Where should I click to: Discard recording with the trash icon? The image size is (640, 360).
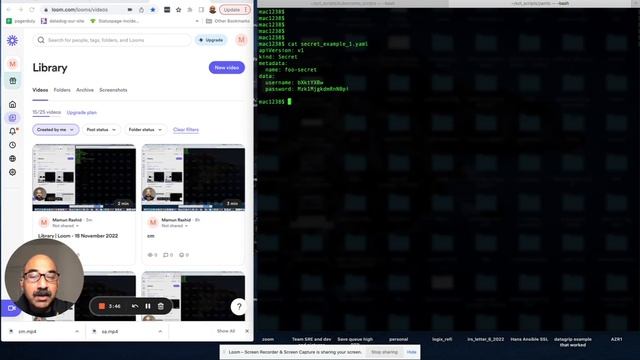coord(161,306)
